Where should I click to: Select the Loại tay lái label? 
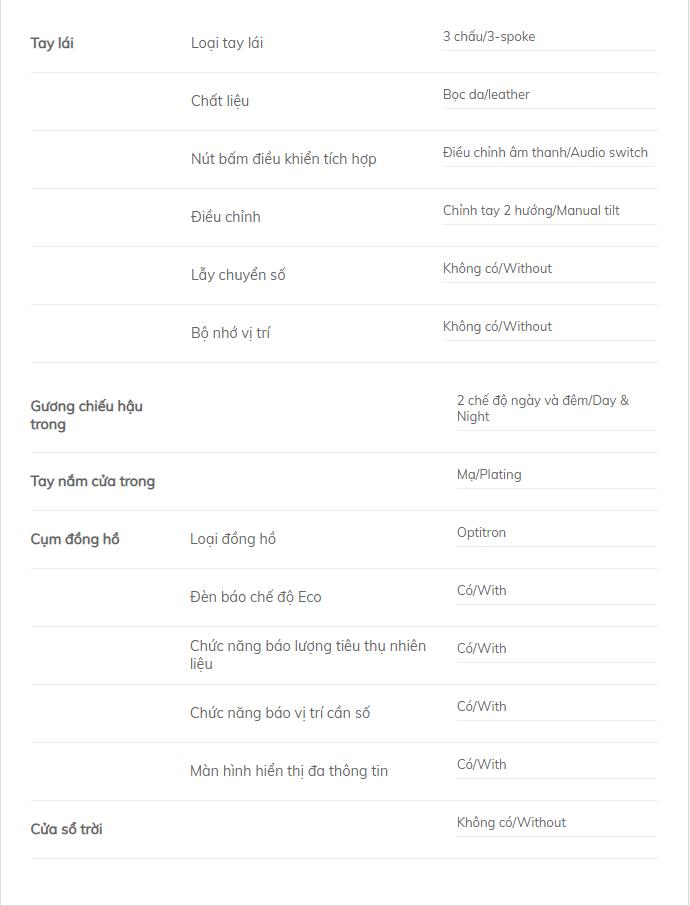point(227,43)
